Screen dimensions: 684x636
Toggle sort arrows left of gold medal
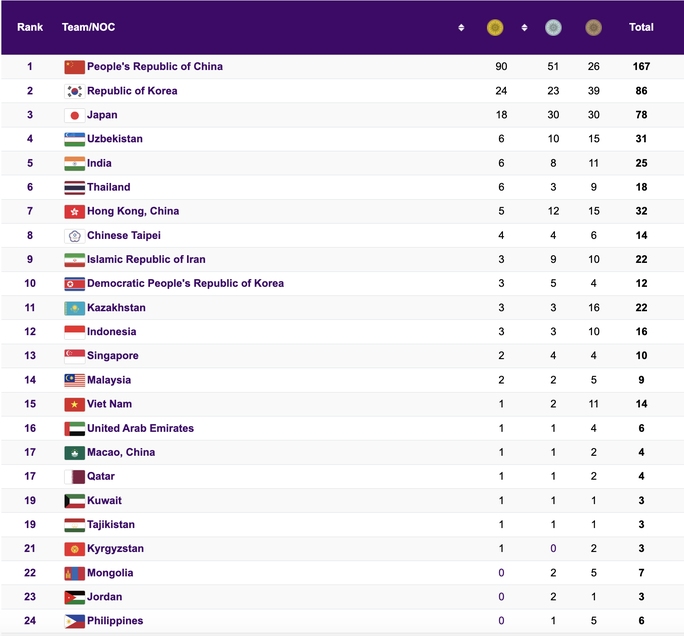pos(461,28)
